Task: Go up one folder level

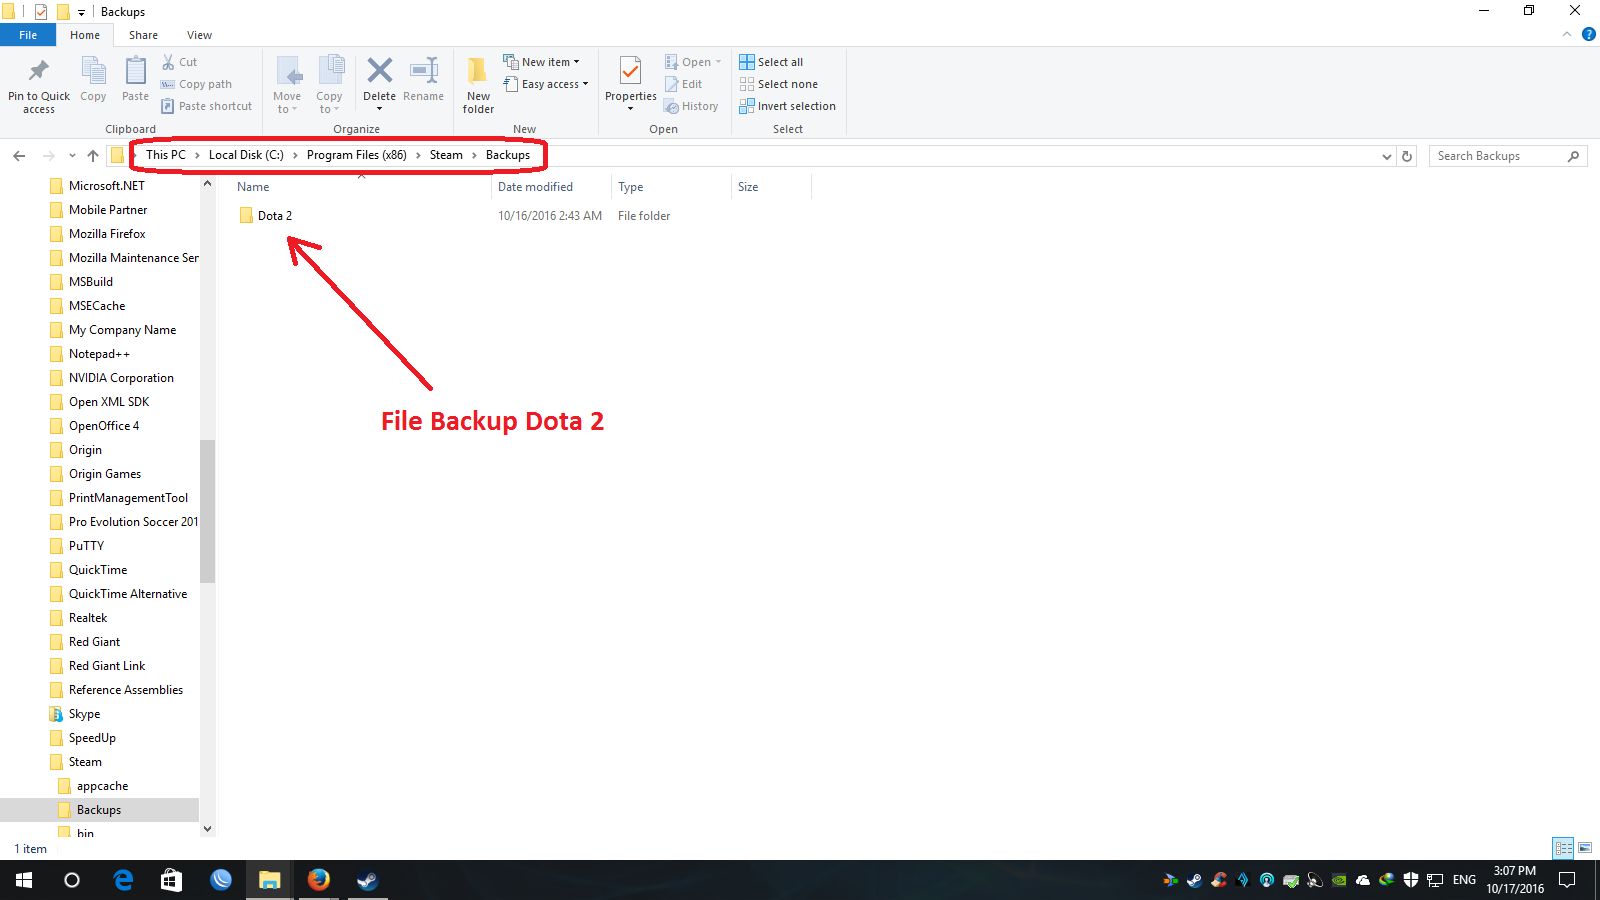Action: (93, 156)
